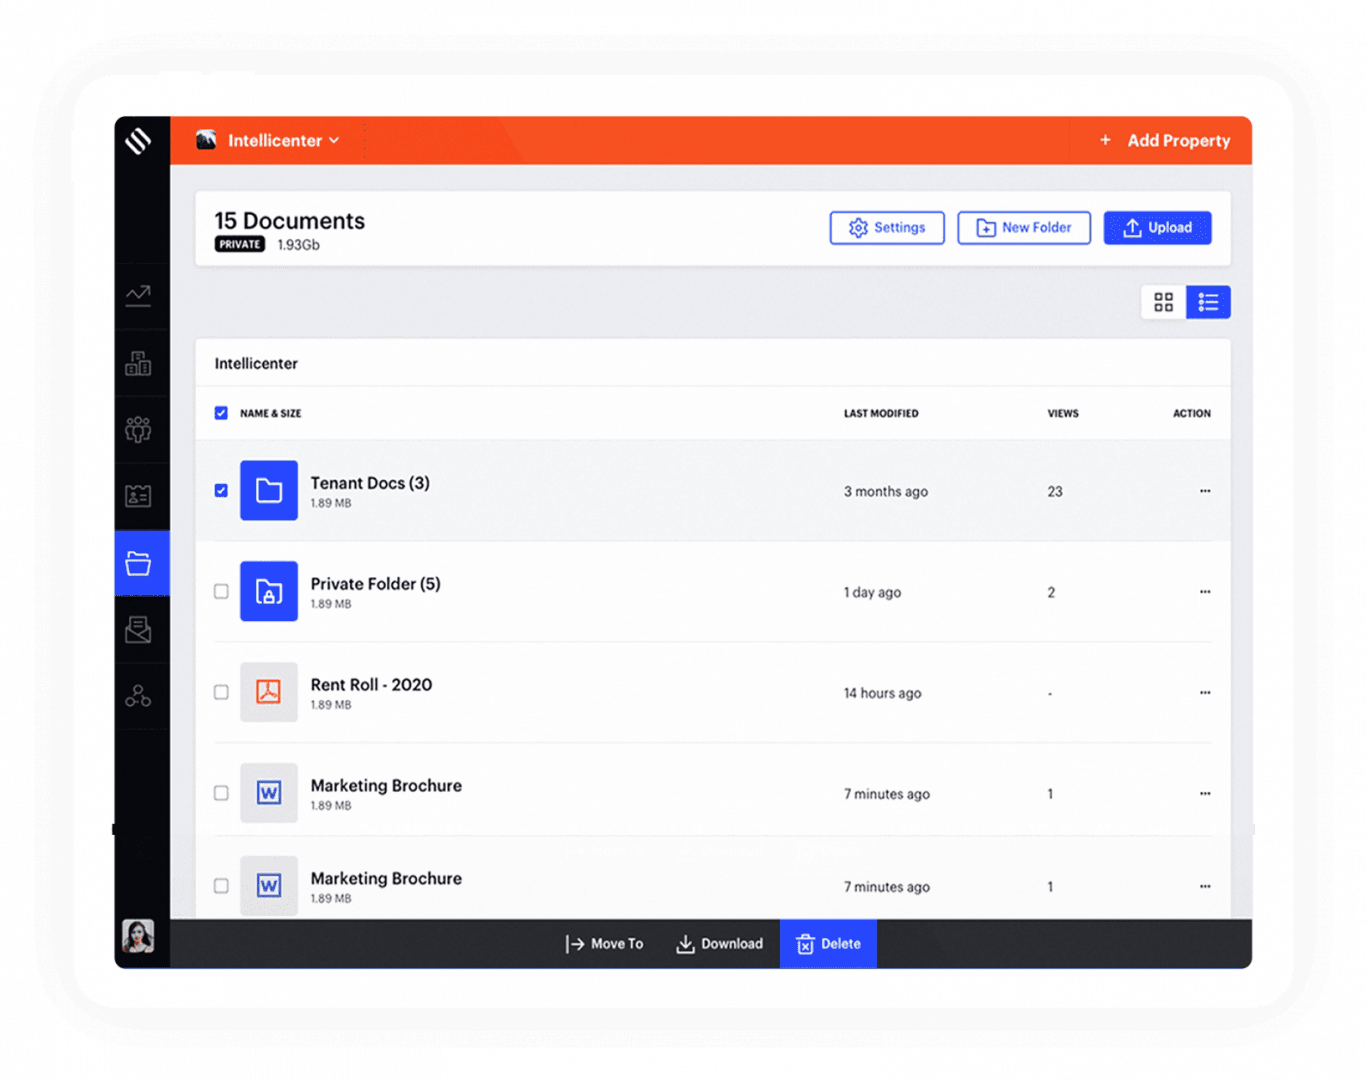Click the 15 Documents heading
The image size is (1366, 1080).
pyautogui.click(x=290, y=221)
